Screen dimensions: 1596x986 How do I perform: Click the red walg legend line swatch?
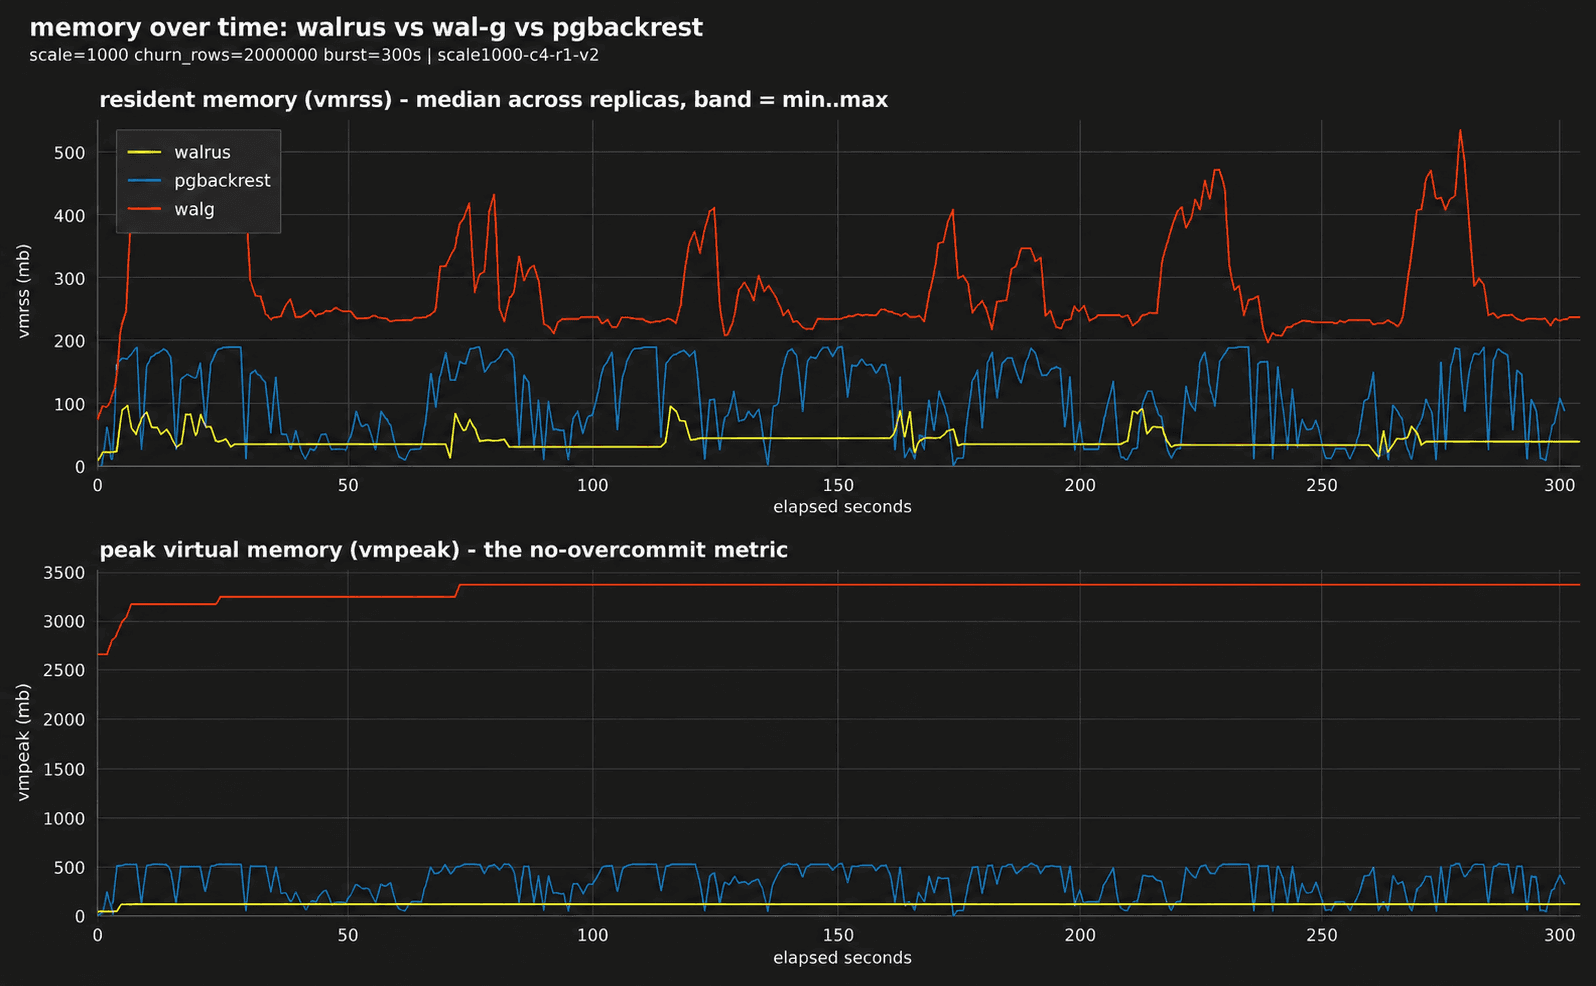144,209
